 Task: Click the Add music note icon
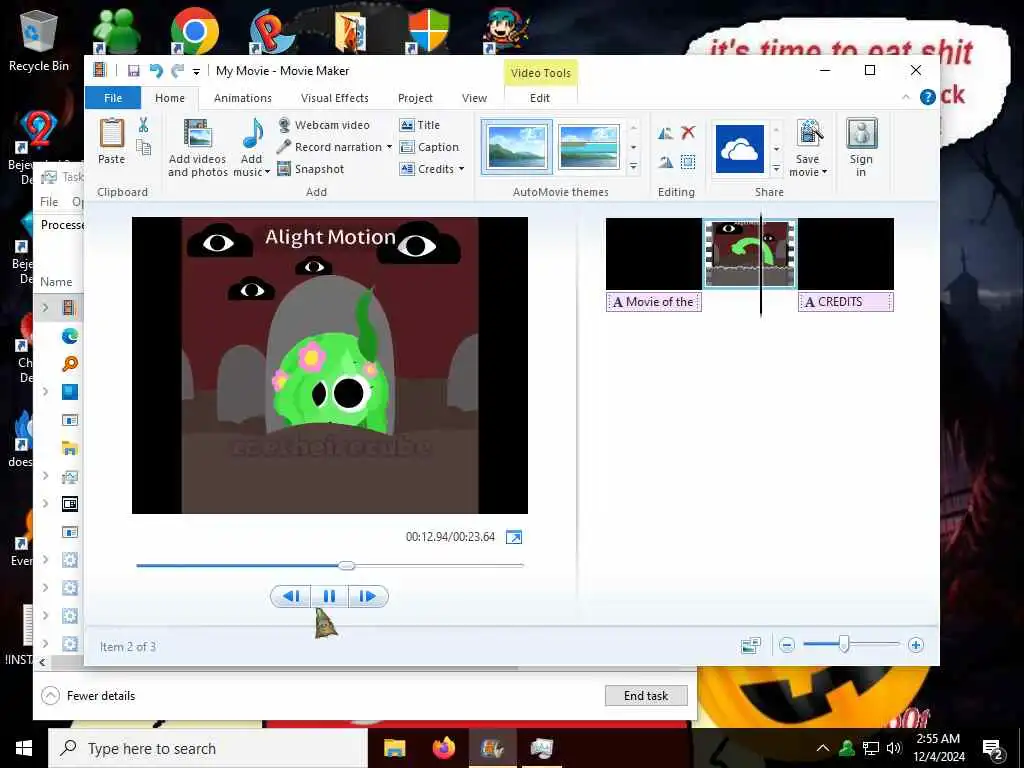(252, 134)
